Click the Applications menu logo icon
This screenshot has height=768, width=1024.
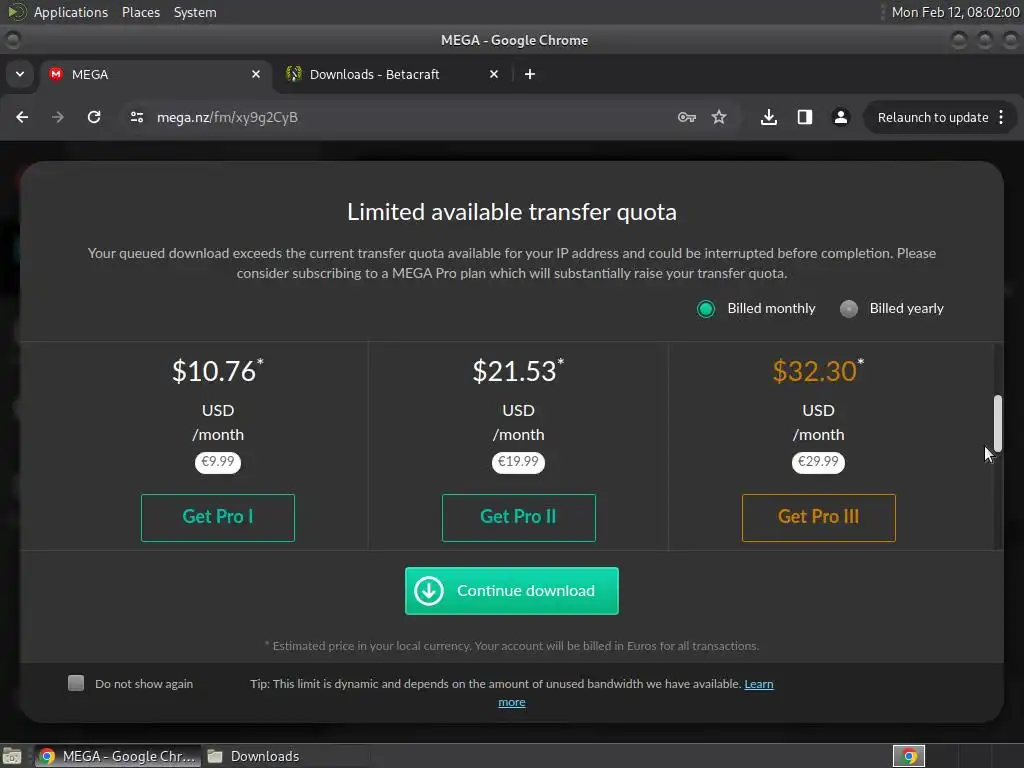coord(17,12)
